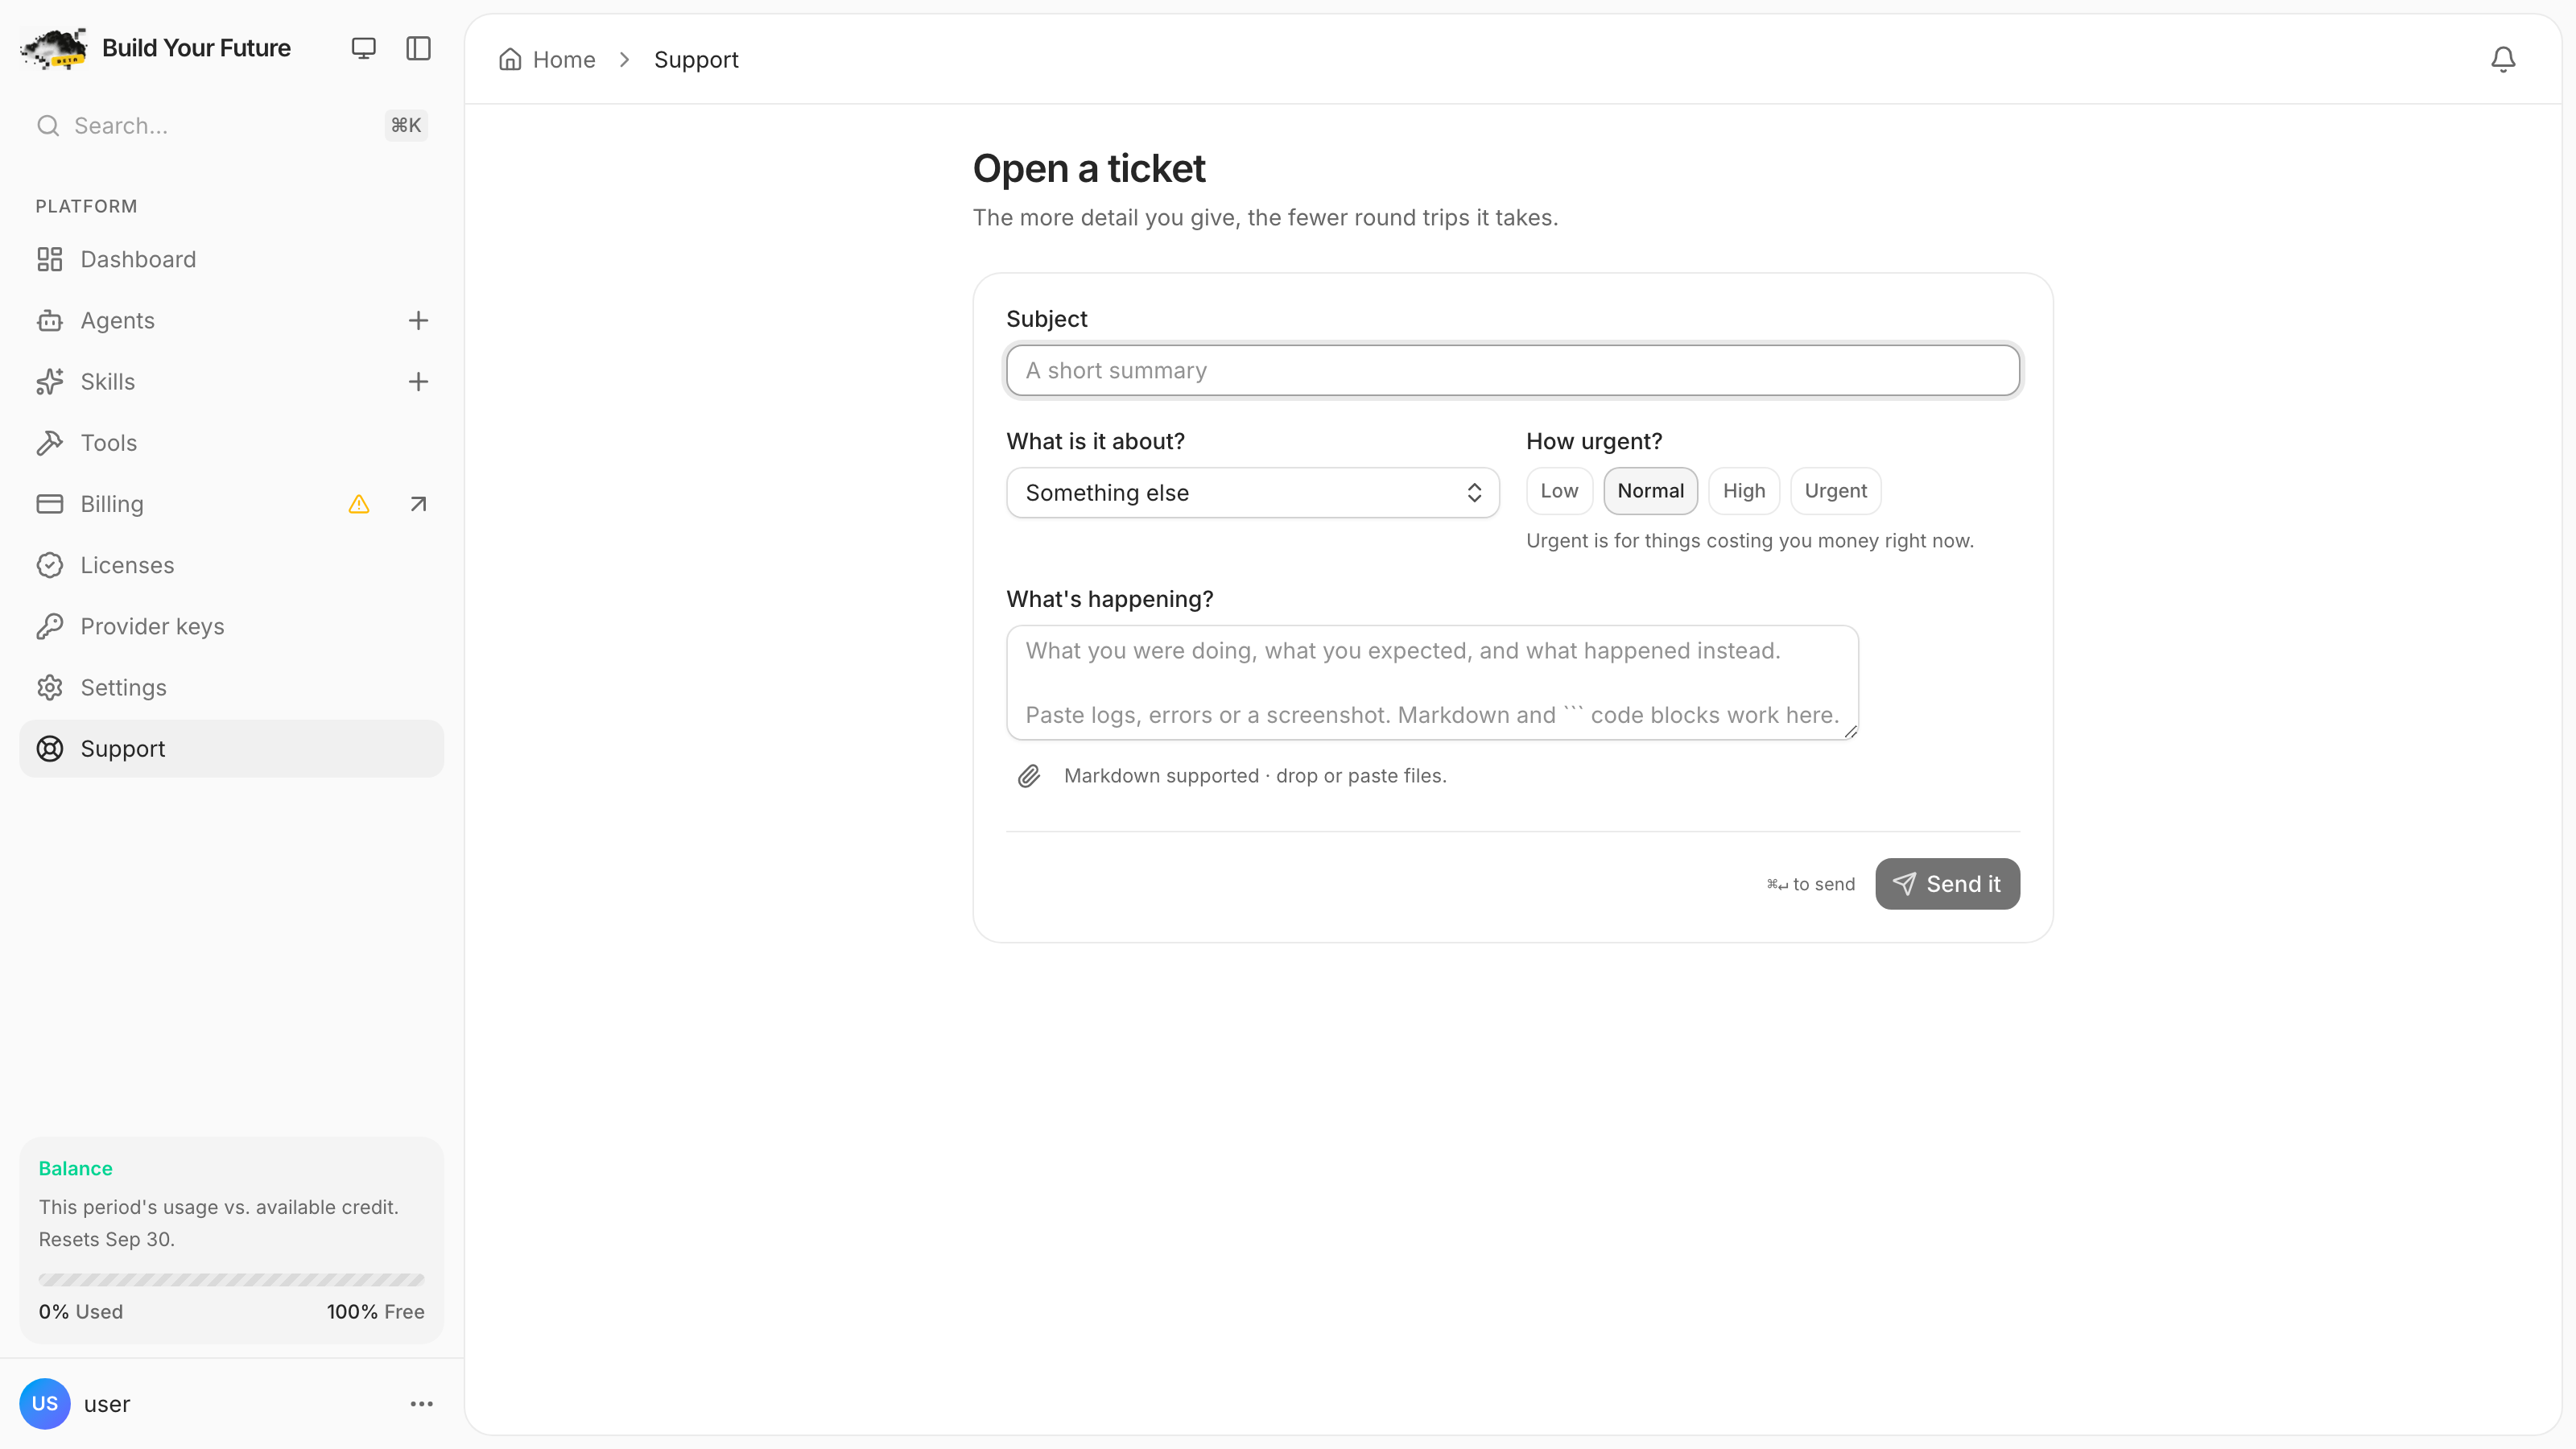The width and height of the screenshot is (2576, 1449).
Task: Open Settings page in sidebar
Action: (231, 688)
